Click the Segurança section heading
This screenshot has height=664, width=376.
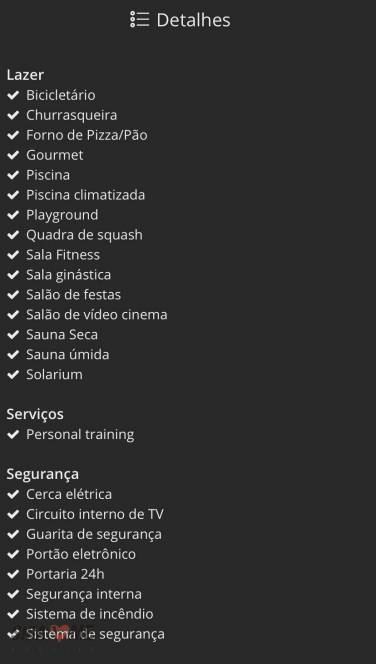[42, 474]
